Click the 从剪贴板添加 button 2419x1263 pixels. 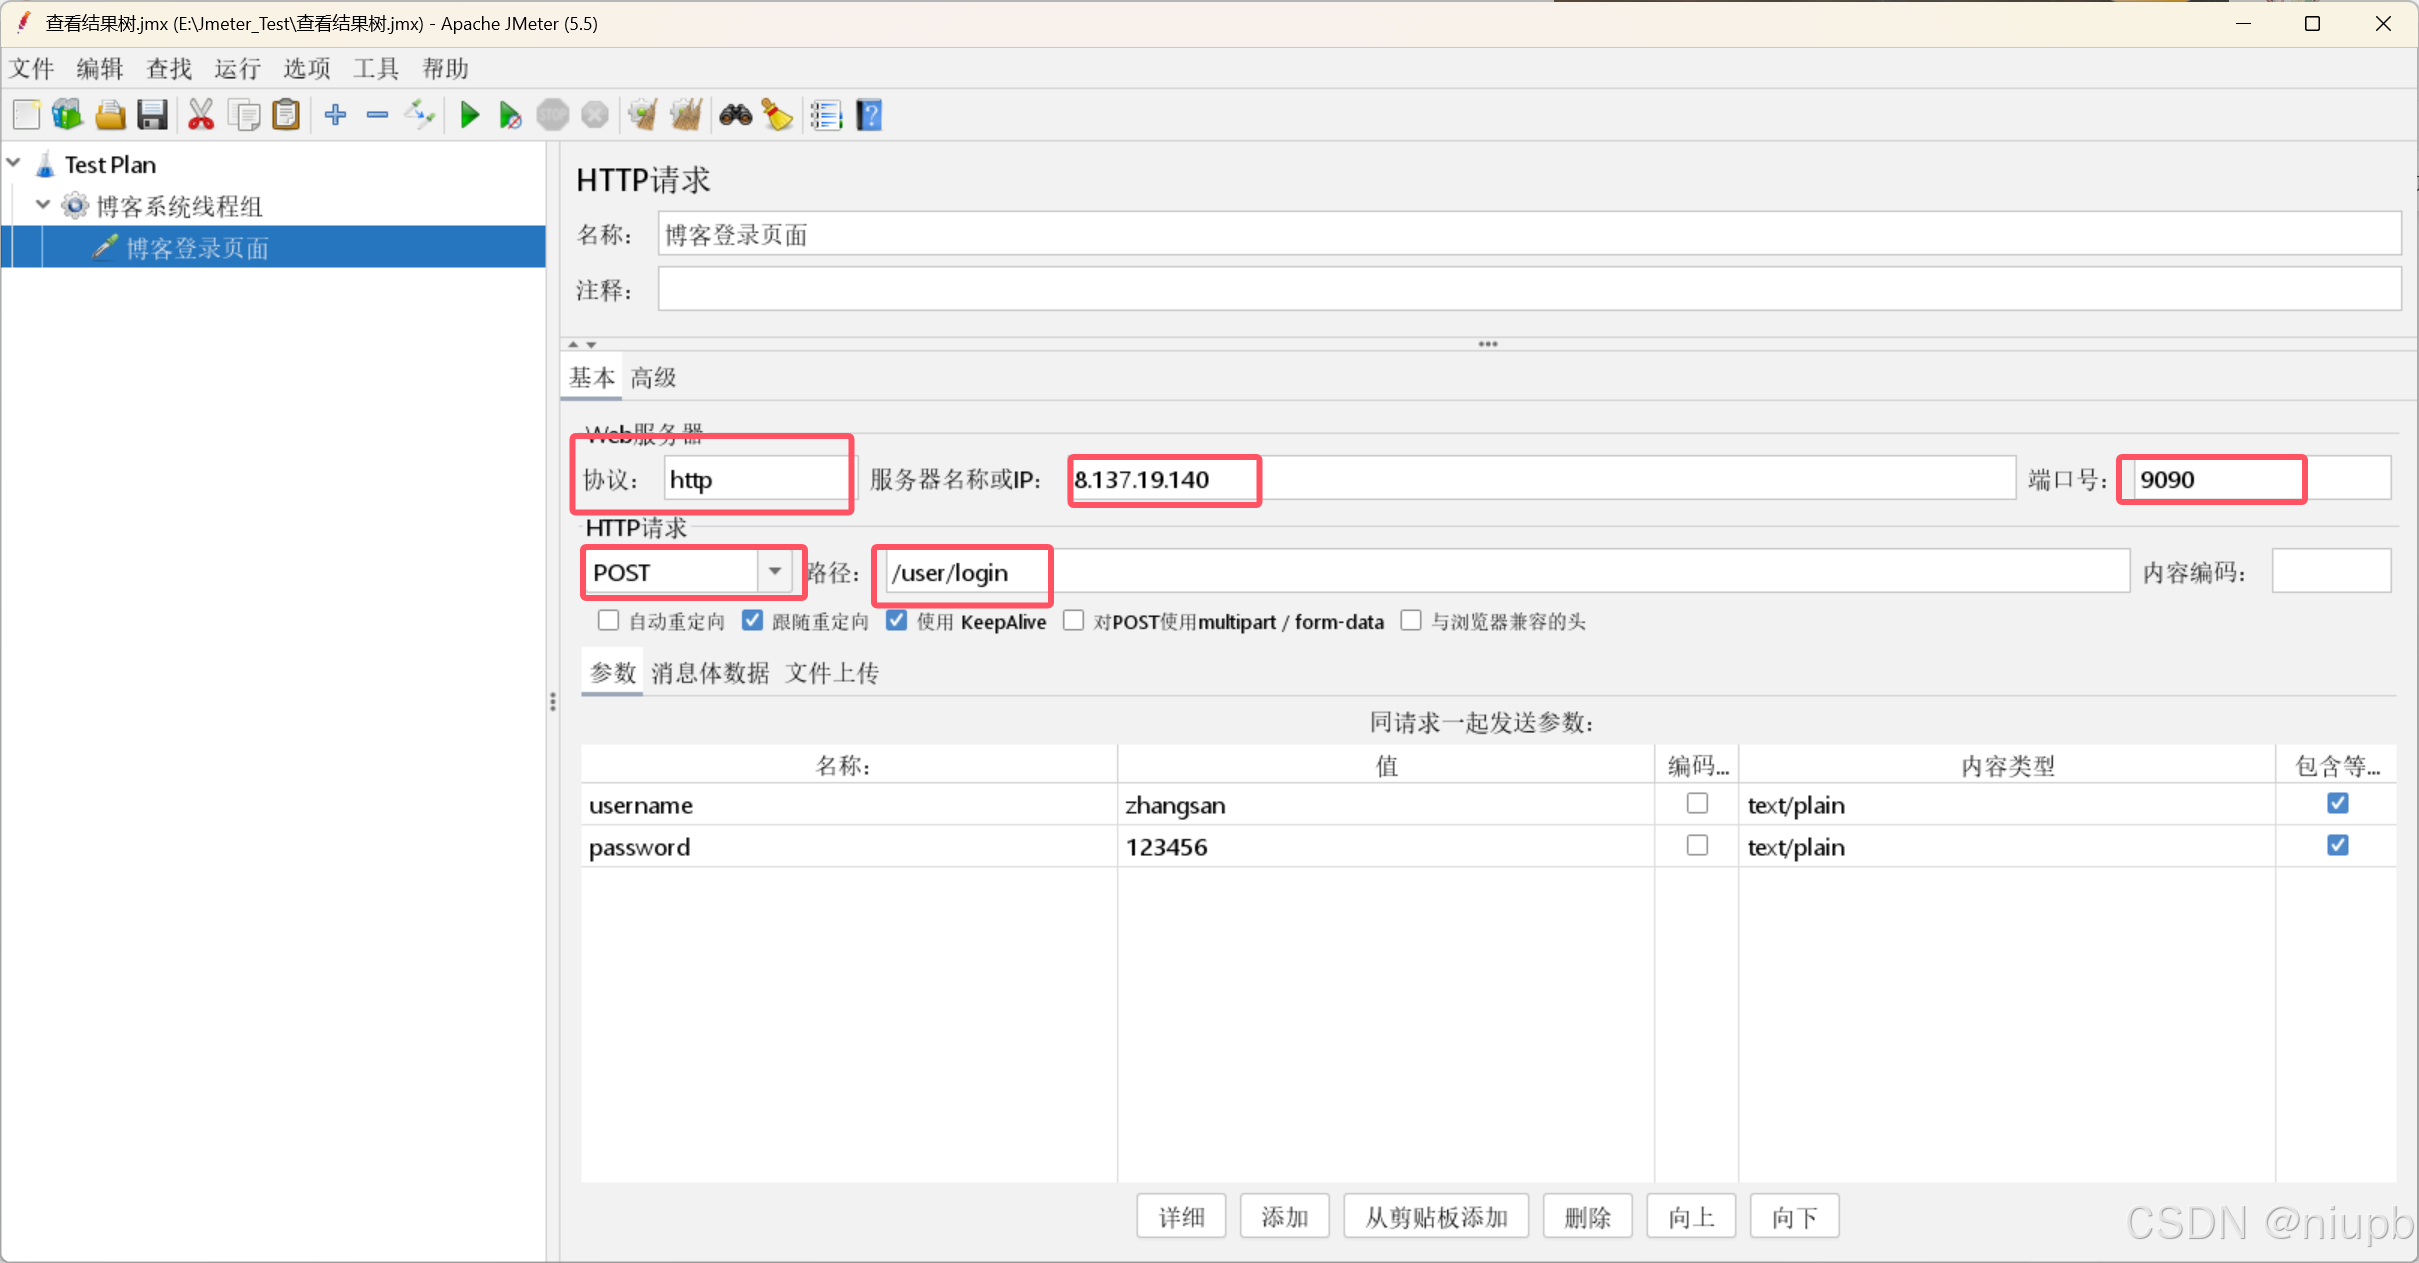coord(1435,1217)
